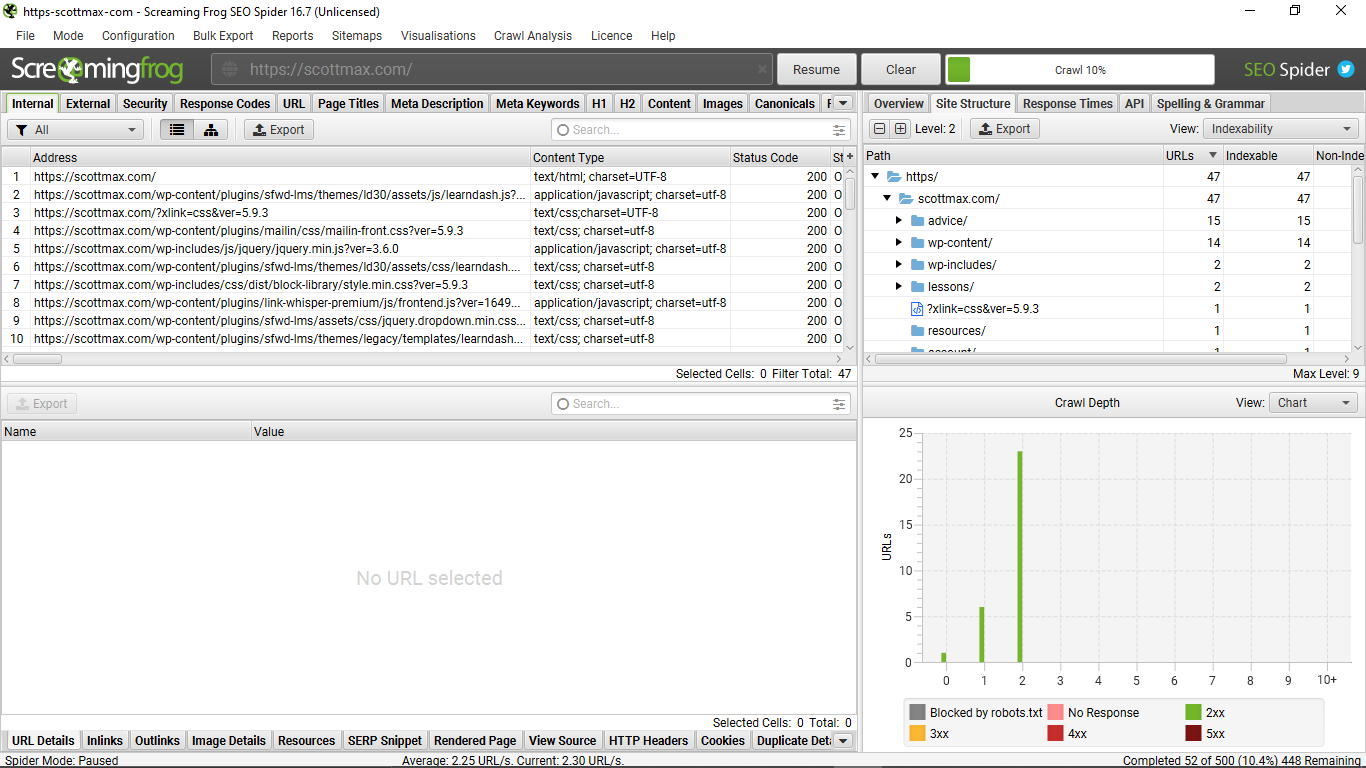
Task: Click the resources/ folder icon
Action: tap(918, 331)
